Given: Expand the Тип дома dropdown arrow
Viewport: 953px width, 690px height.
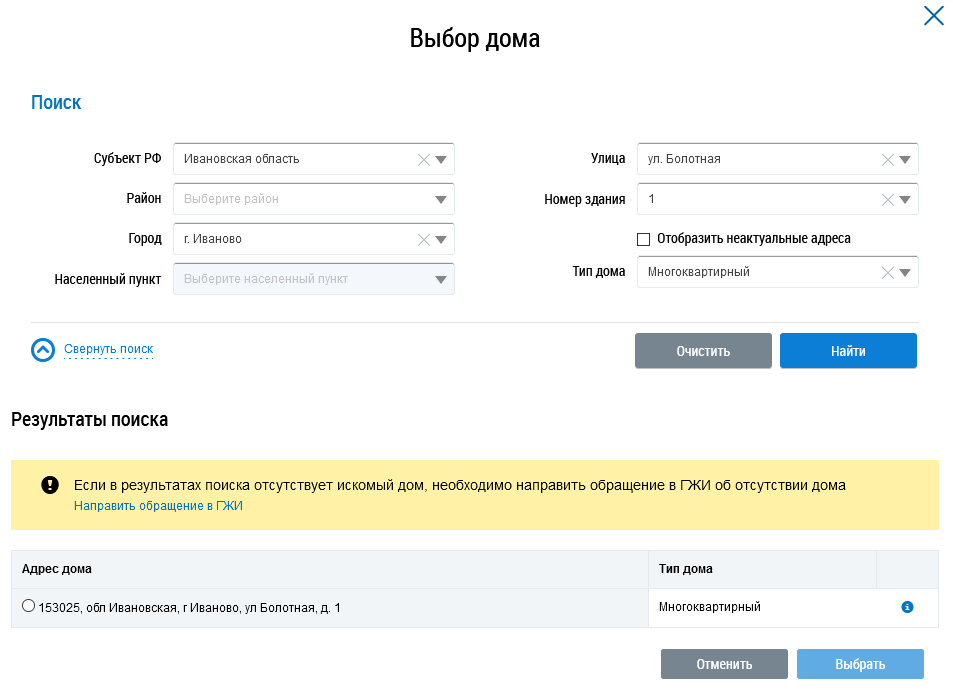Looking at the screenshot, I should tap(905, 272).
